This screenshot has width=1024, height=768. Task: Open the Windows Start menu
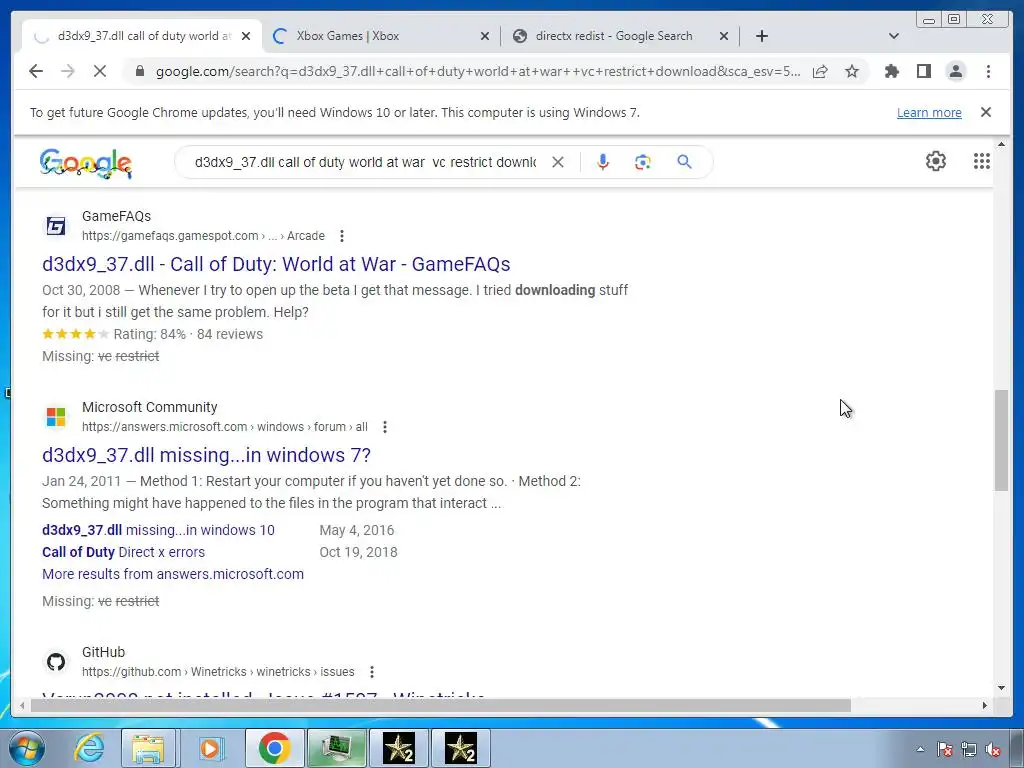[x=26, y=748]
